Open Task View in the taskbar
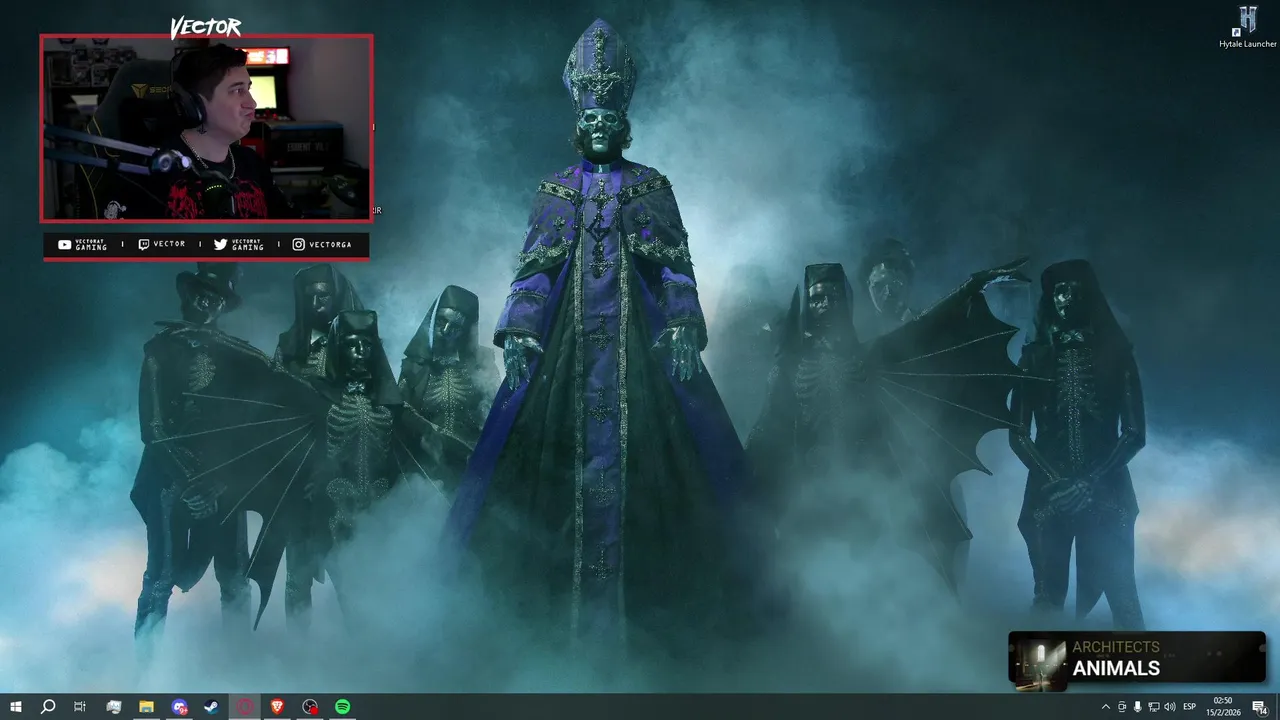1280x720 pixels. 80,707
